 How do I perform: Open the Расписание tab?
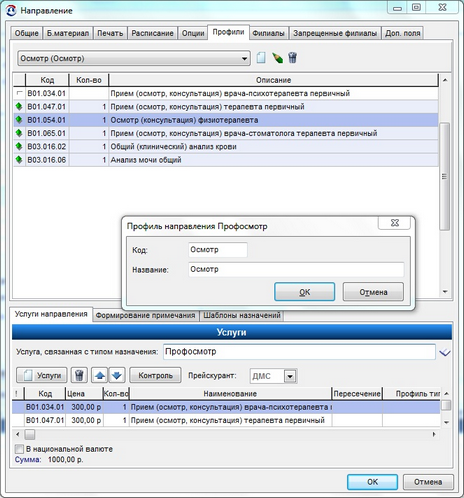pyautogui.click(x=152, y=33)
